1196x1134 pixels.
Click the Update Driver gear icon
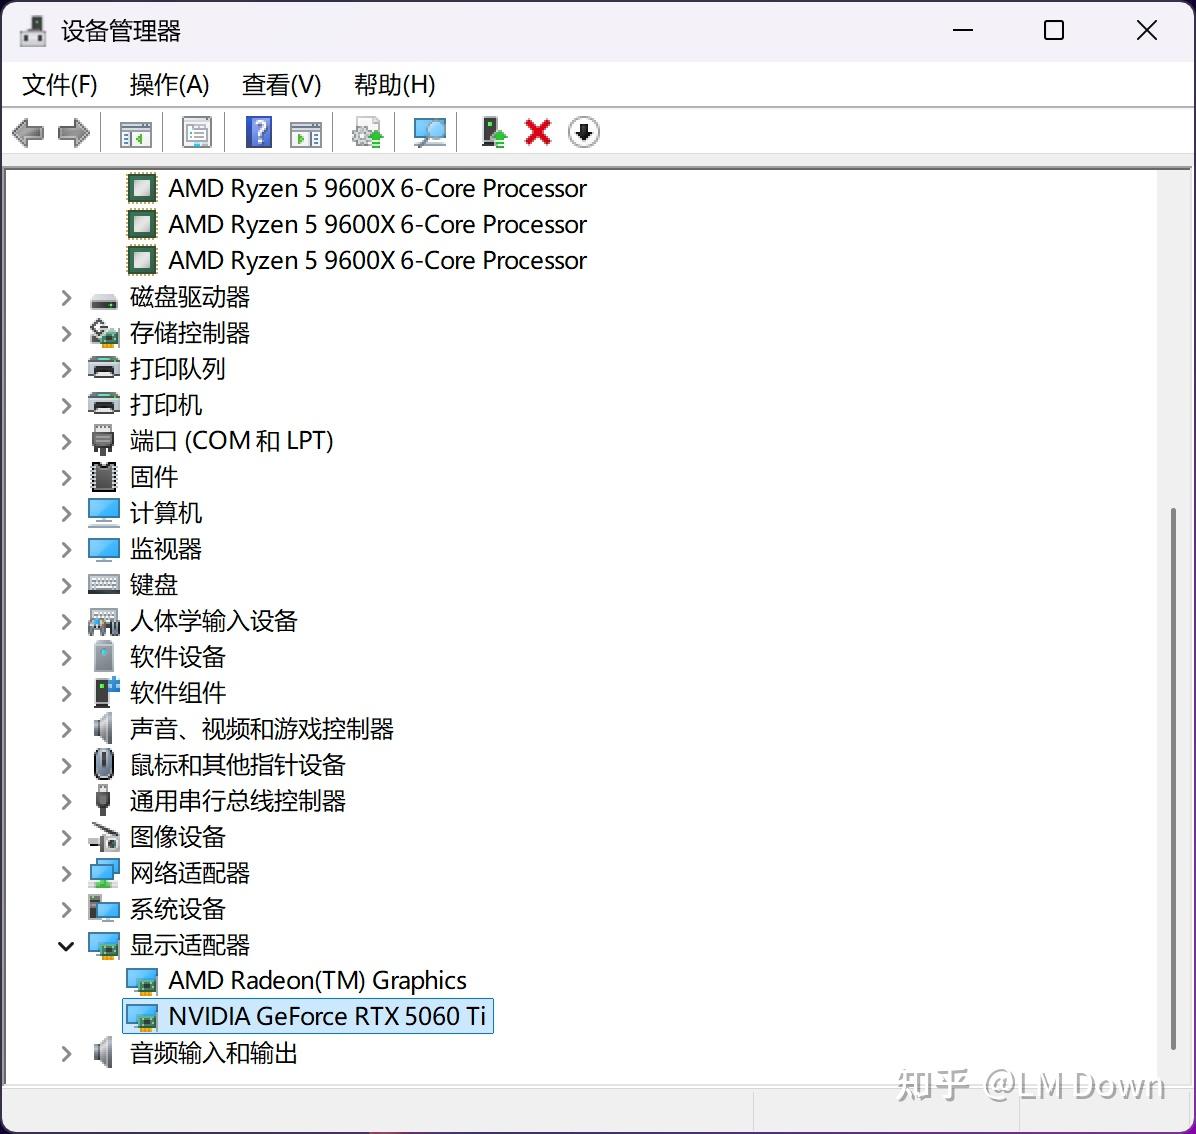tap(366, 132)
